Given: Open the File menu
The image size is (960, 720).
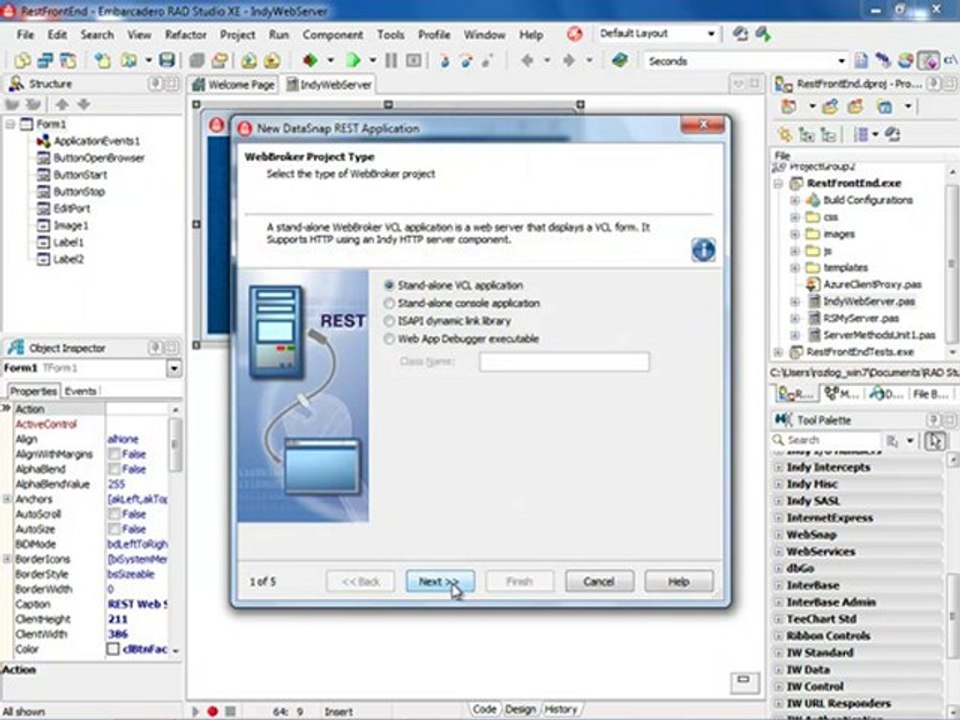Looking at the screenshot, I should (x=25, y=35).
